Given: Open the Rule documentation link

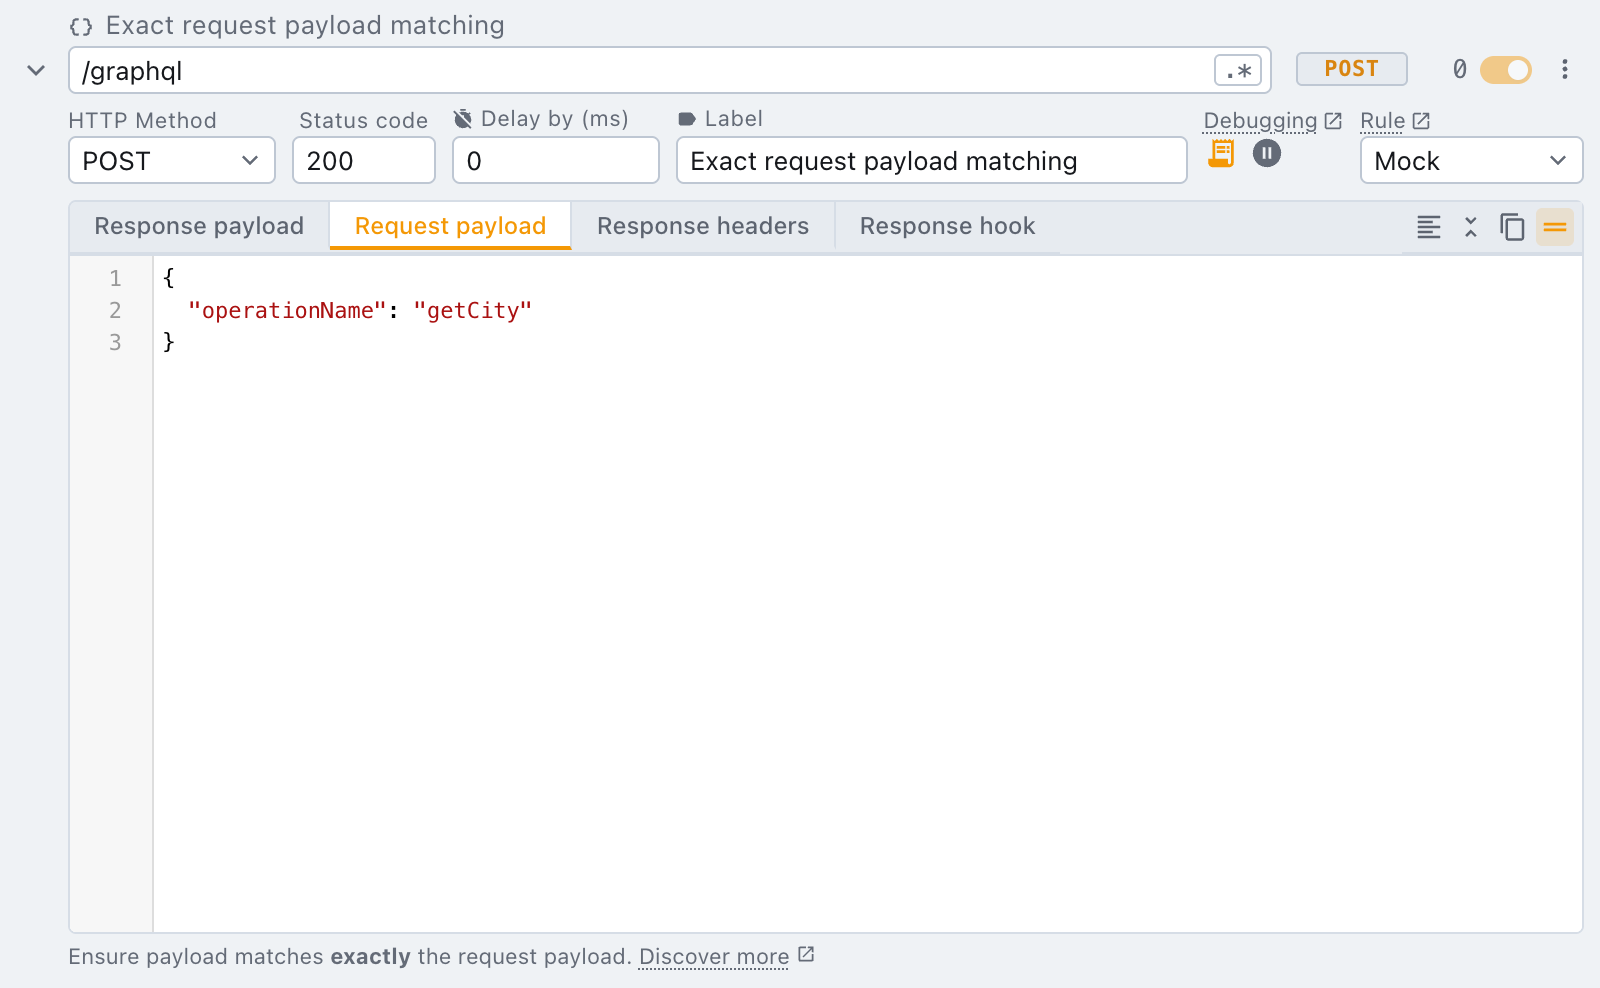Looking at the screenshot, I should (x=1395, y=121).
